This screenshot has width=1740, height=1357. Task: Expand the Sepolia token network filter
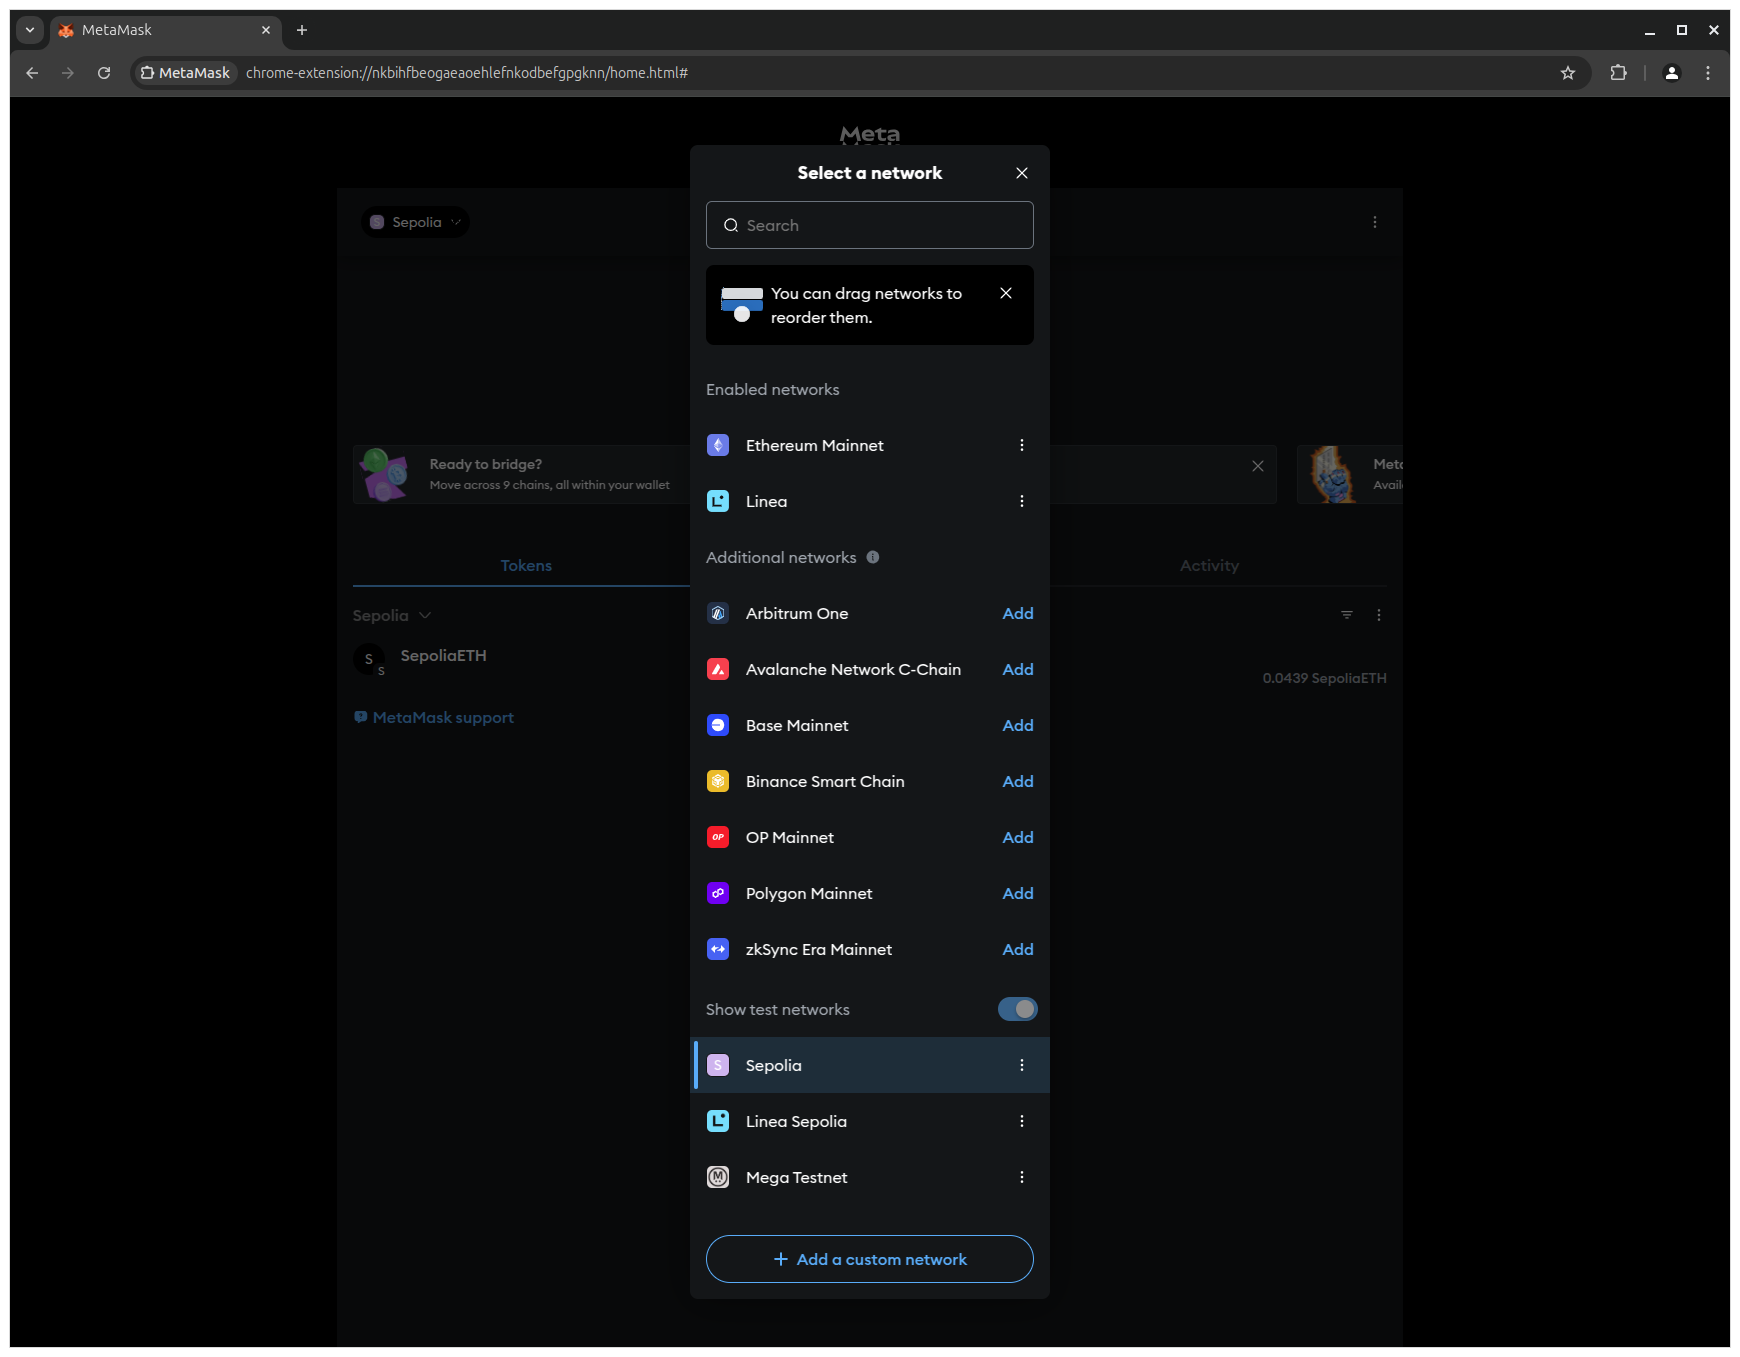tap(392, 615)
